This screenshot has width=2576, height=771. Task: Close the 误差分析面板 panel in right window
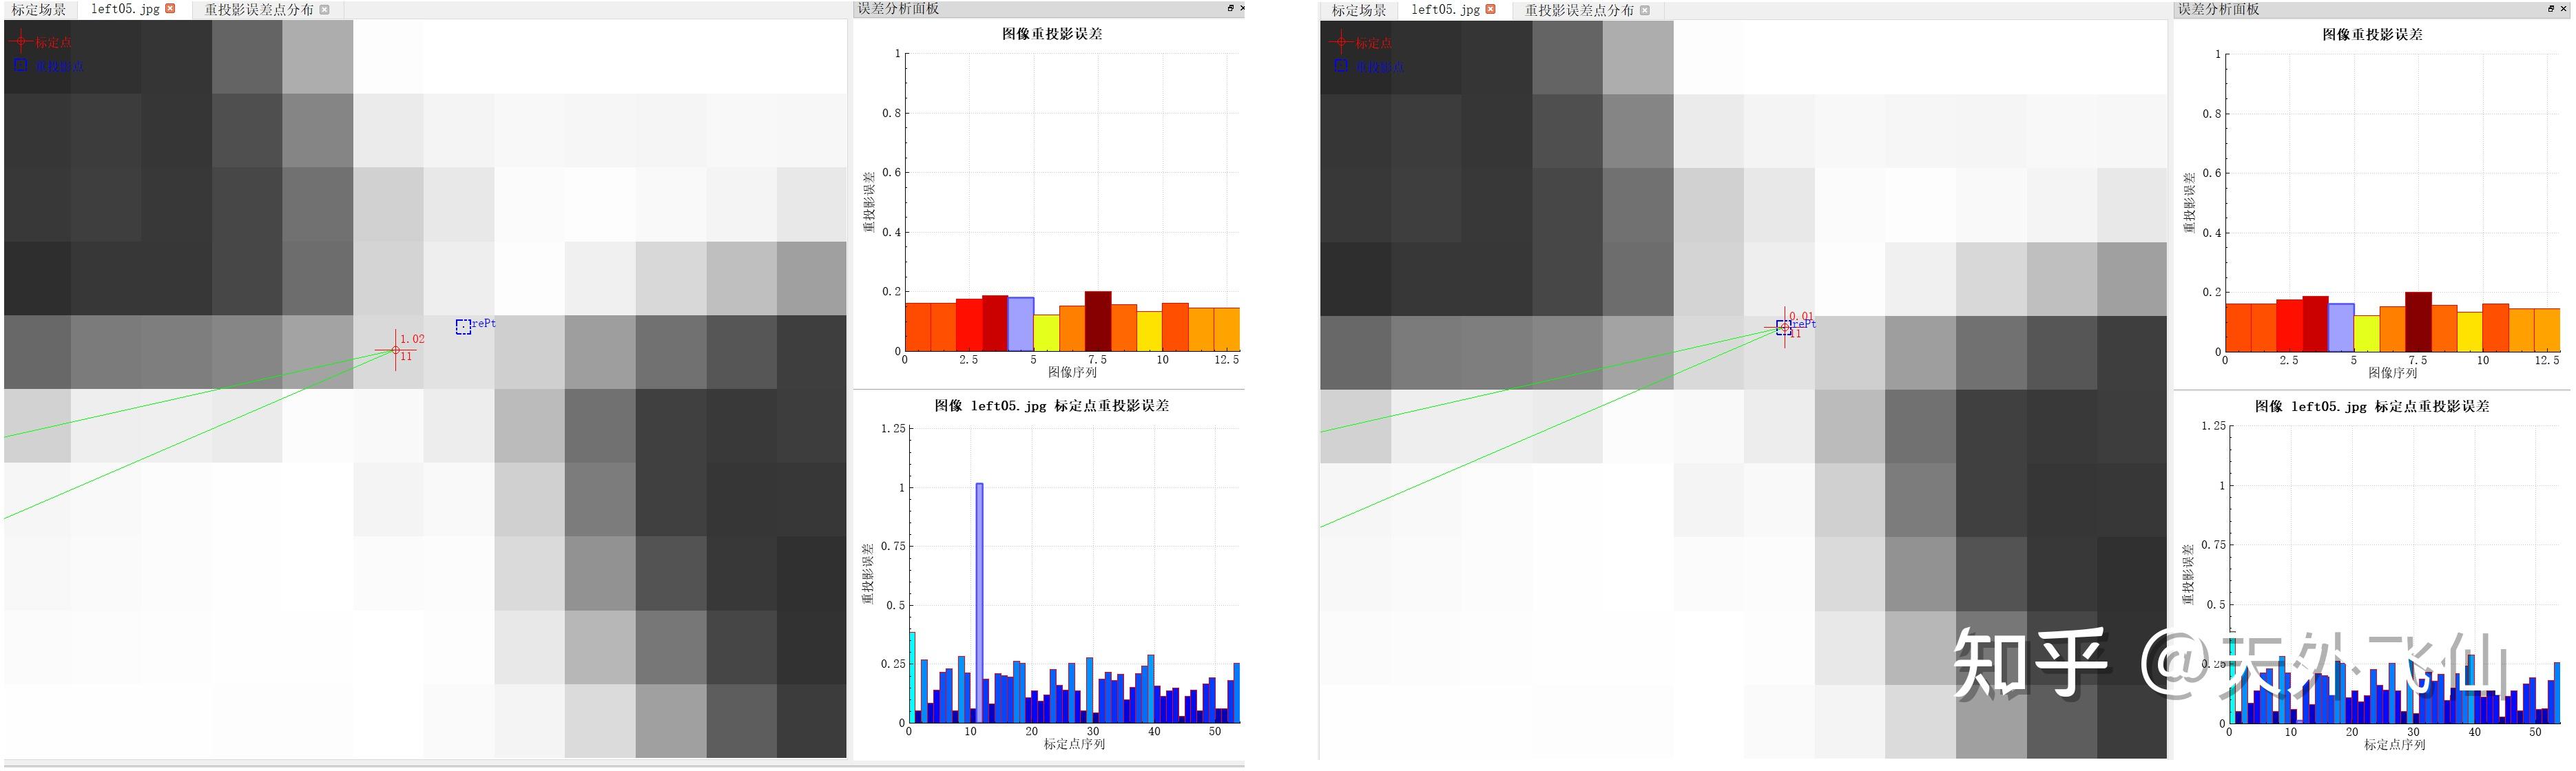point(2563,8)
